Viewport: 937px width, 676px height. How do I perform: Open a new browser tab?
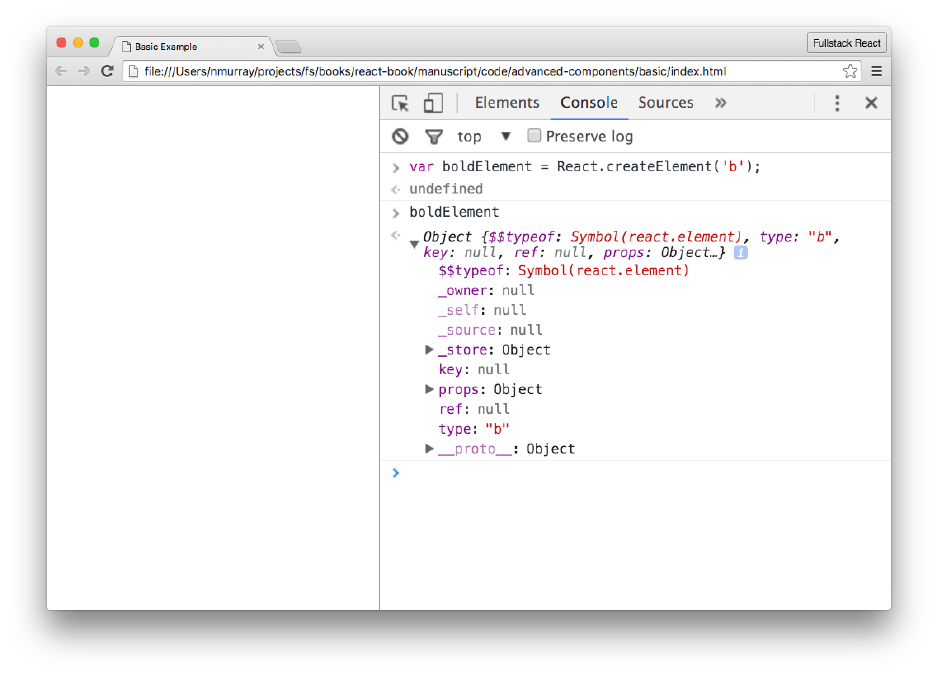coord(289,47)
